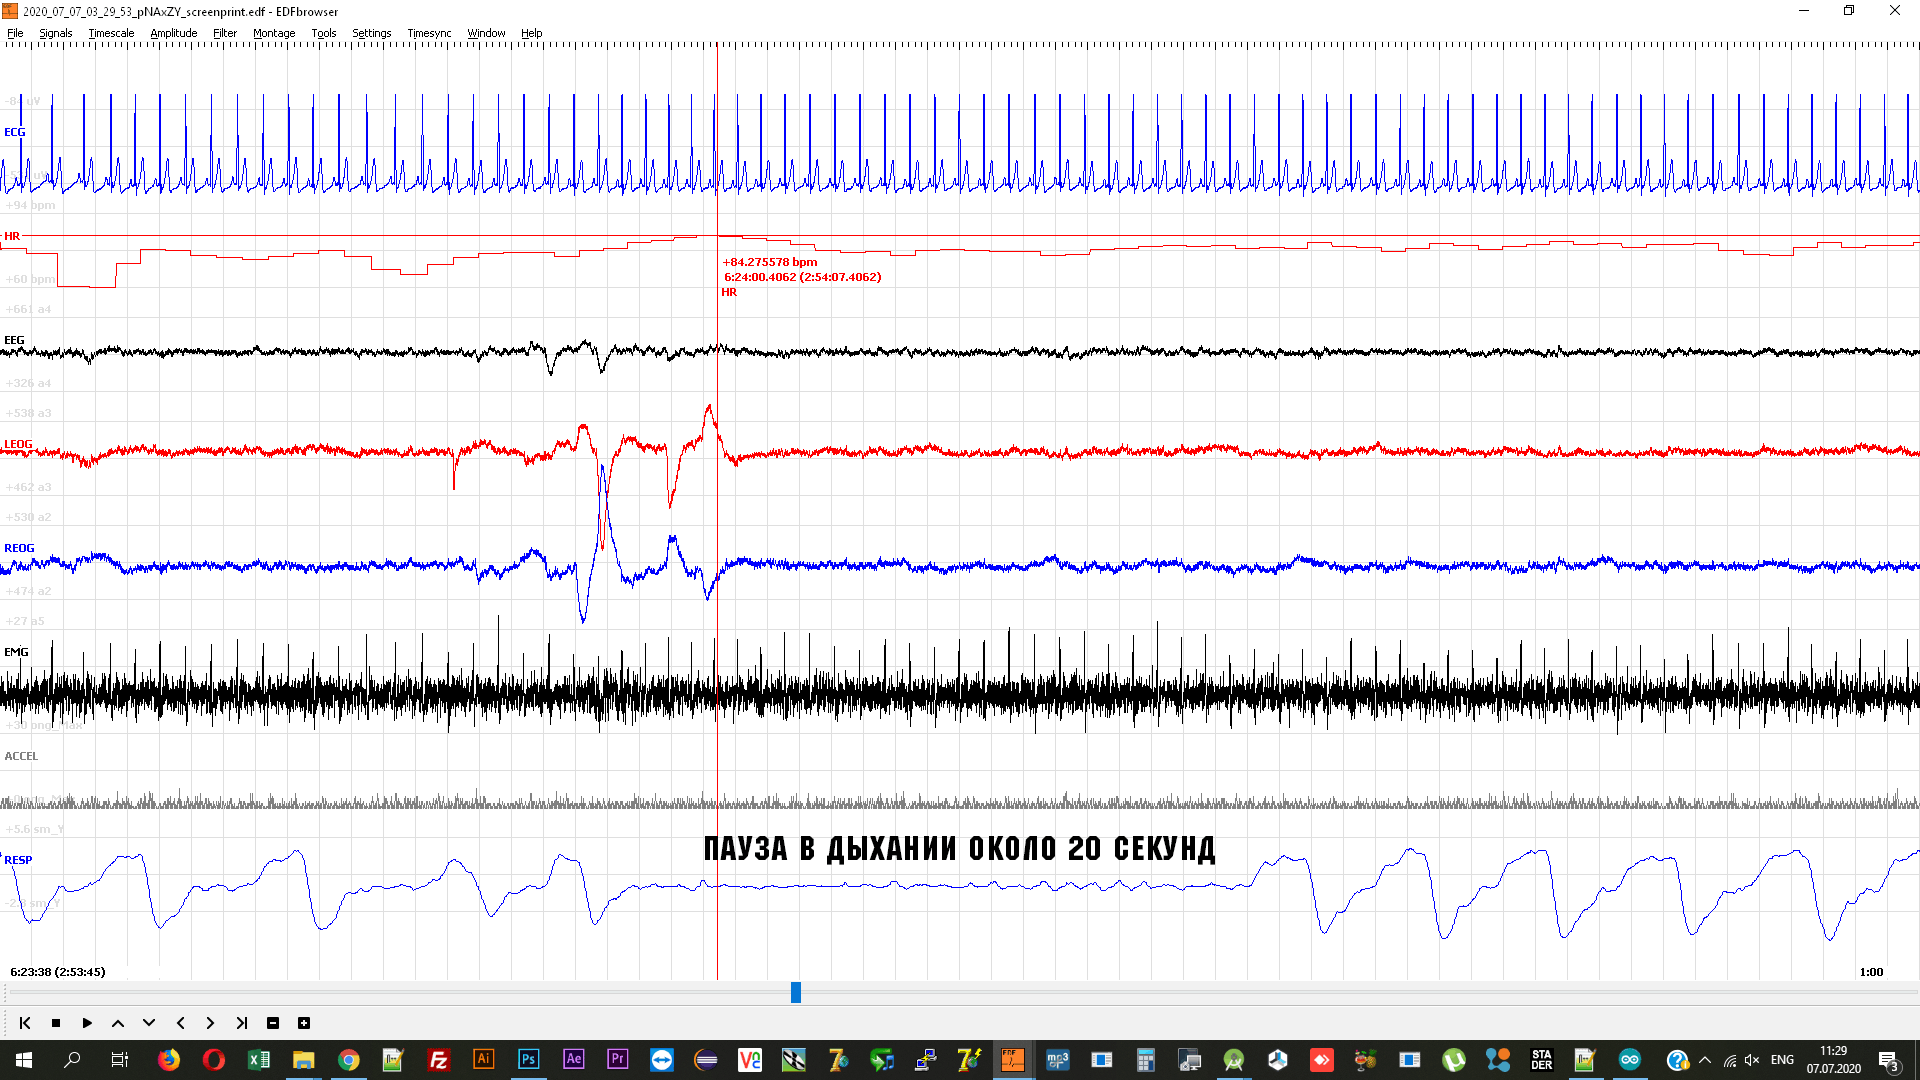
Task: Open the Timesync menu
Action: 430,33
